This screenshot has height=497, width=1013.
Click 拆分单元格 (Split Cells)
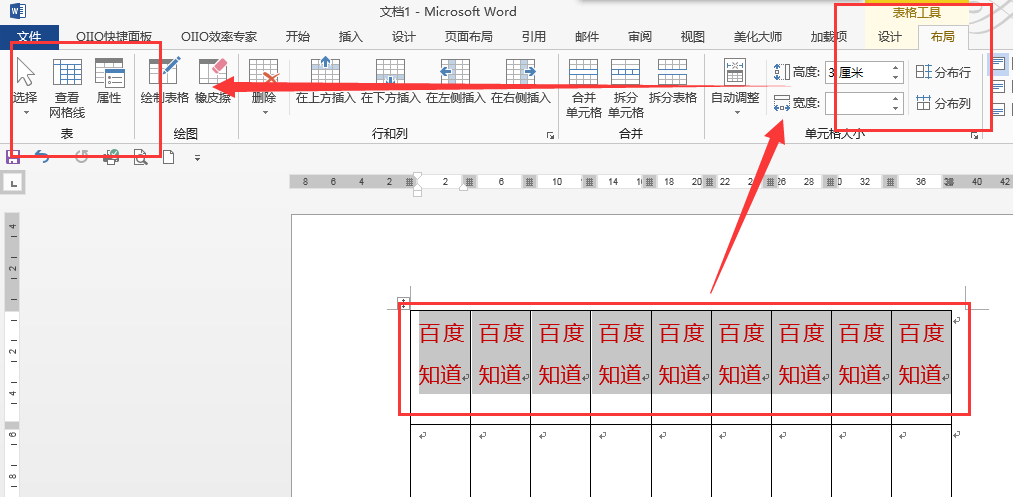click(625, 88)
